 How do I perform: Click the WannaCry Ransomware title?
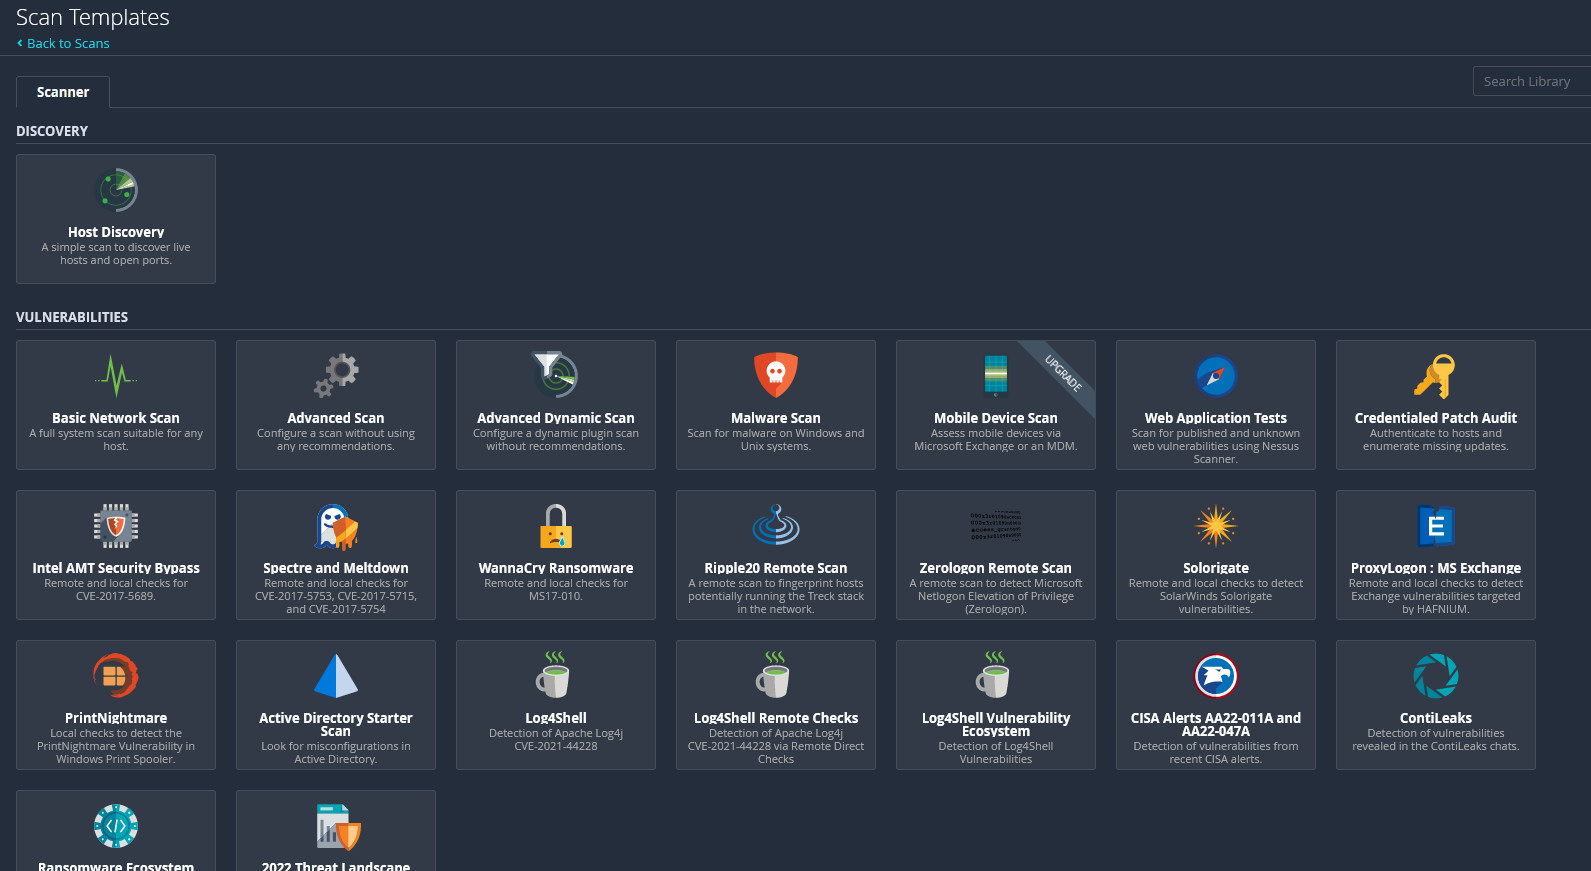[556, 568]
